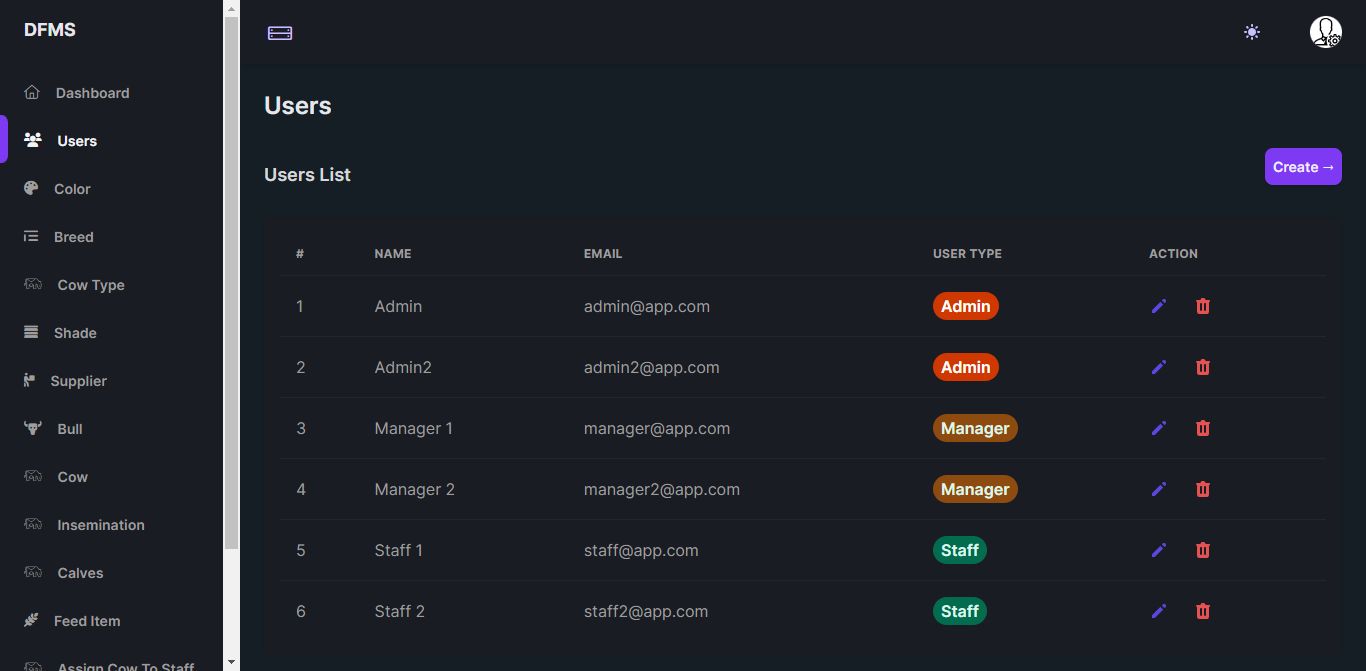The height and width of the screenshot is (671, 1366).
Task: Open the Insemination section
Action: [x=100, y=525]
